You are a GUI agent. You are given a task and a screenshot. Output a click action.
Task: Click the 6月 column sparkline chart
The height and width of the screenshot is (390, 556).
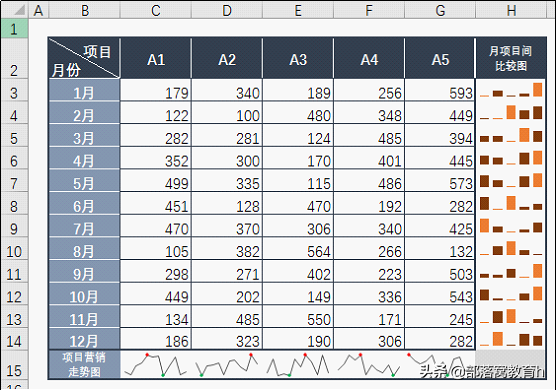pyautogui.click(x=511, y=203)
